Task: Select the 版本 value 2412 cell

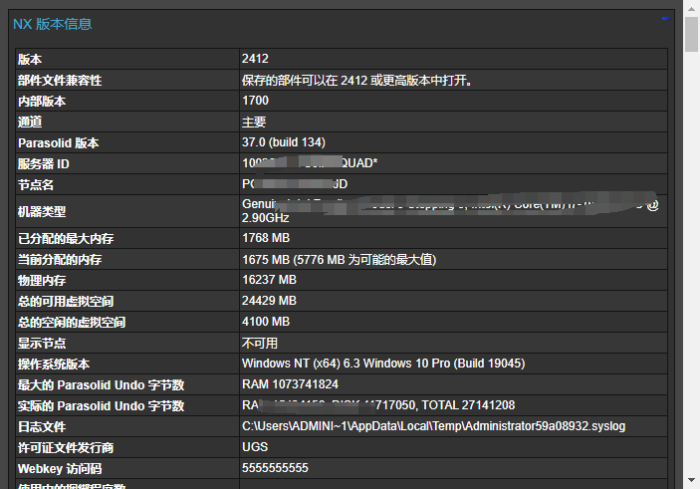Action: pos(255,59)
